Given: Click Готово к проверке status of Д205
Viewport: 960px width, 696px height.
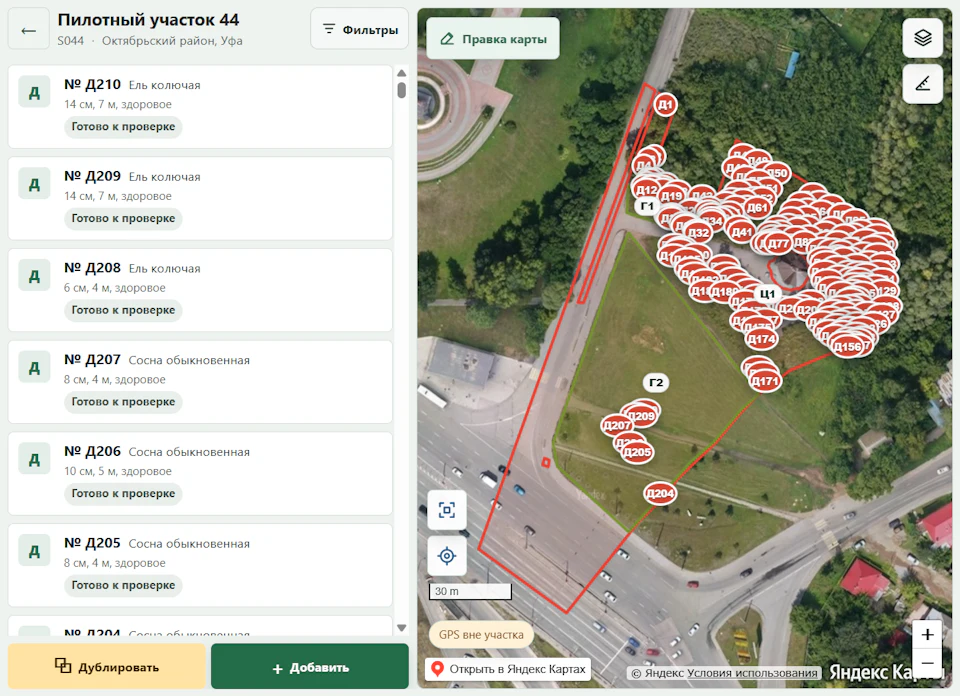Looking at the screenshot, I should click(123, 586).
